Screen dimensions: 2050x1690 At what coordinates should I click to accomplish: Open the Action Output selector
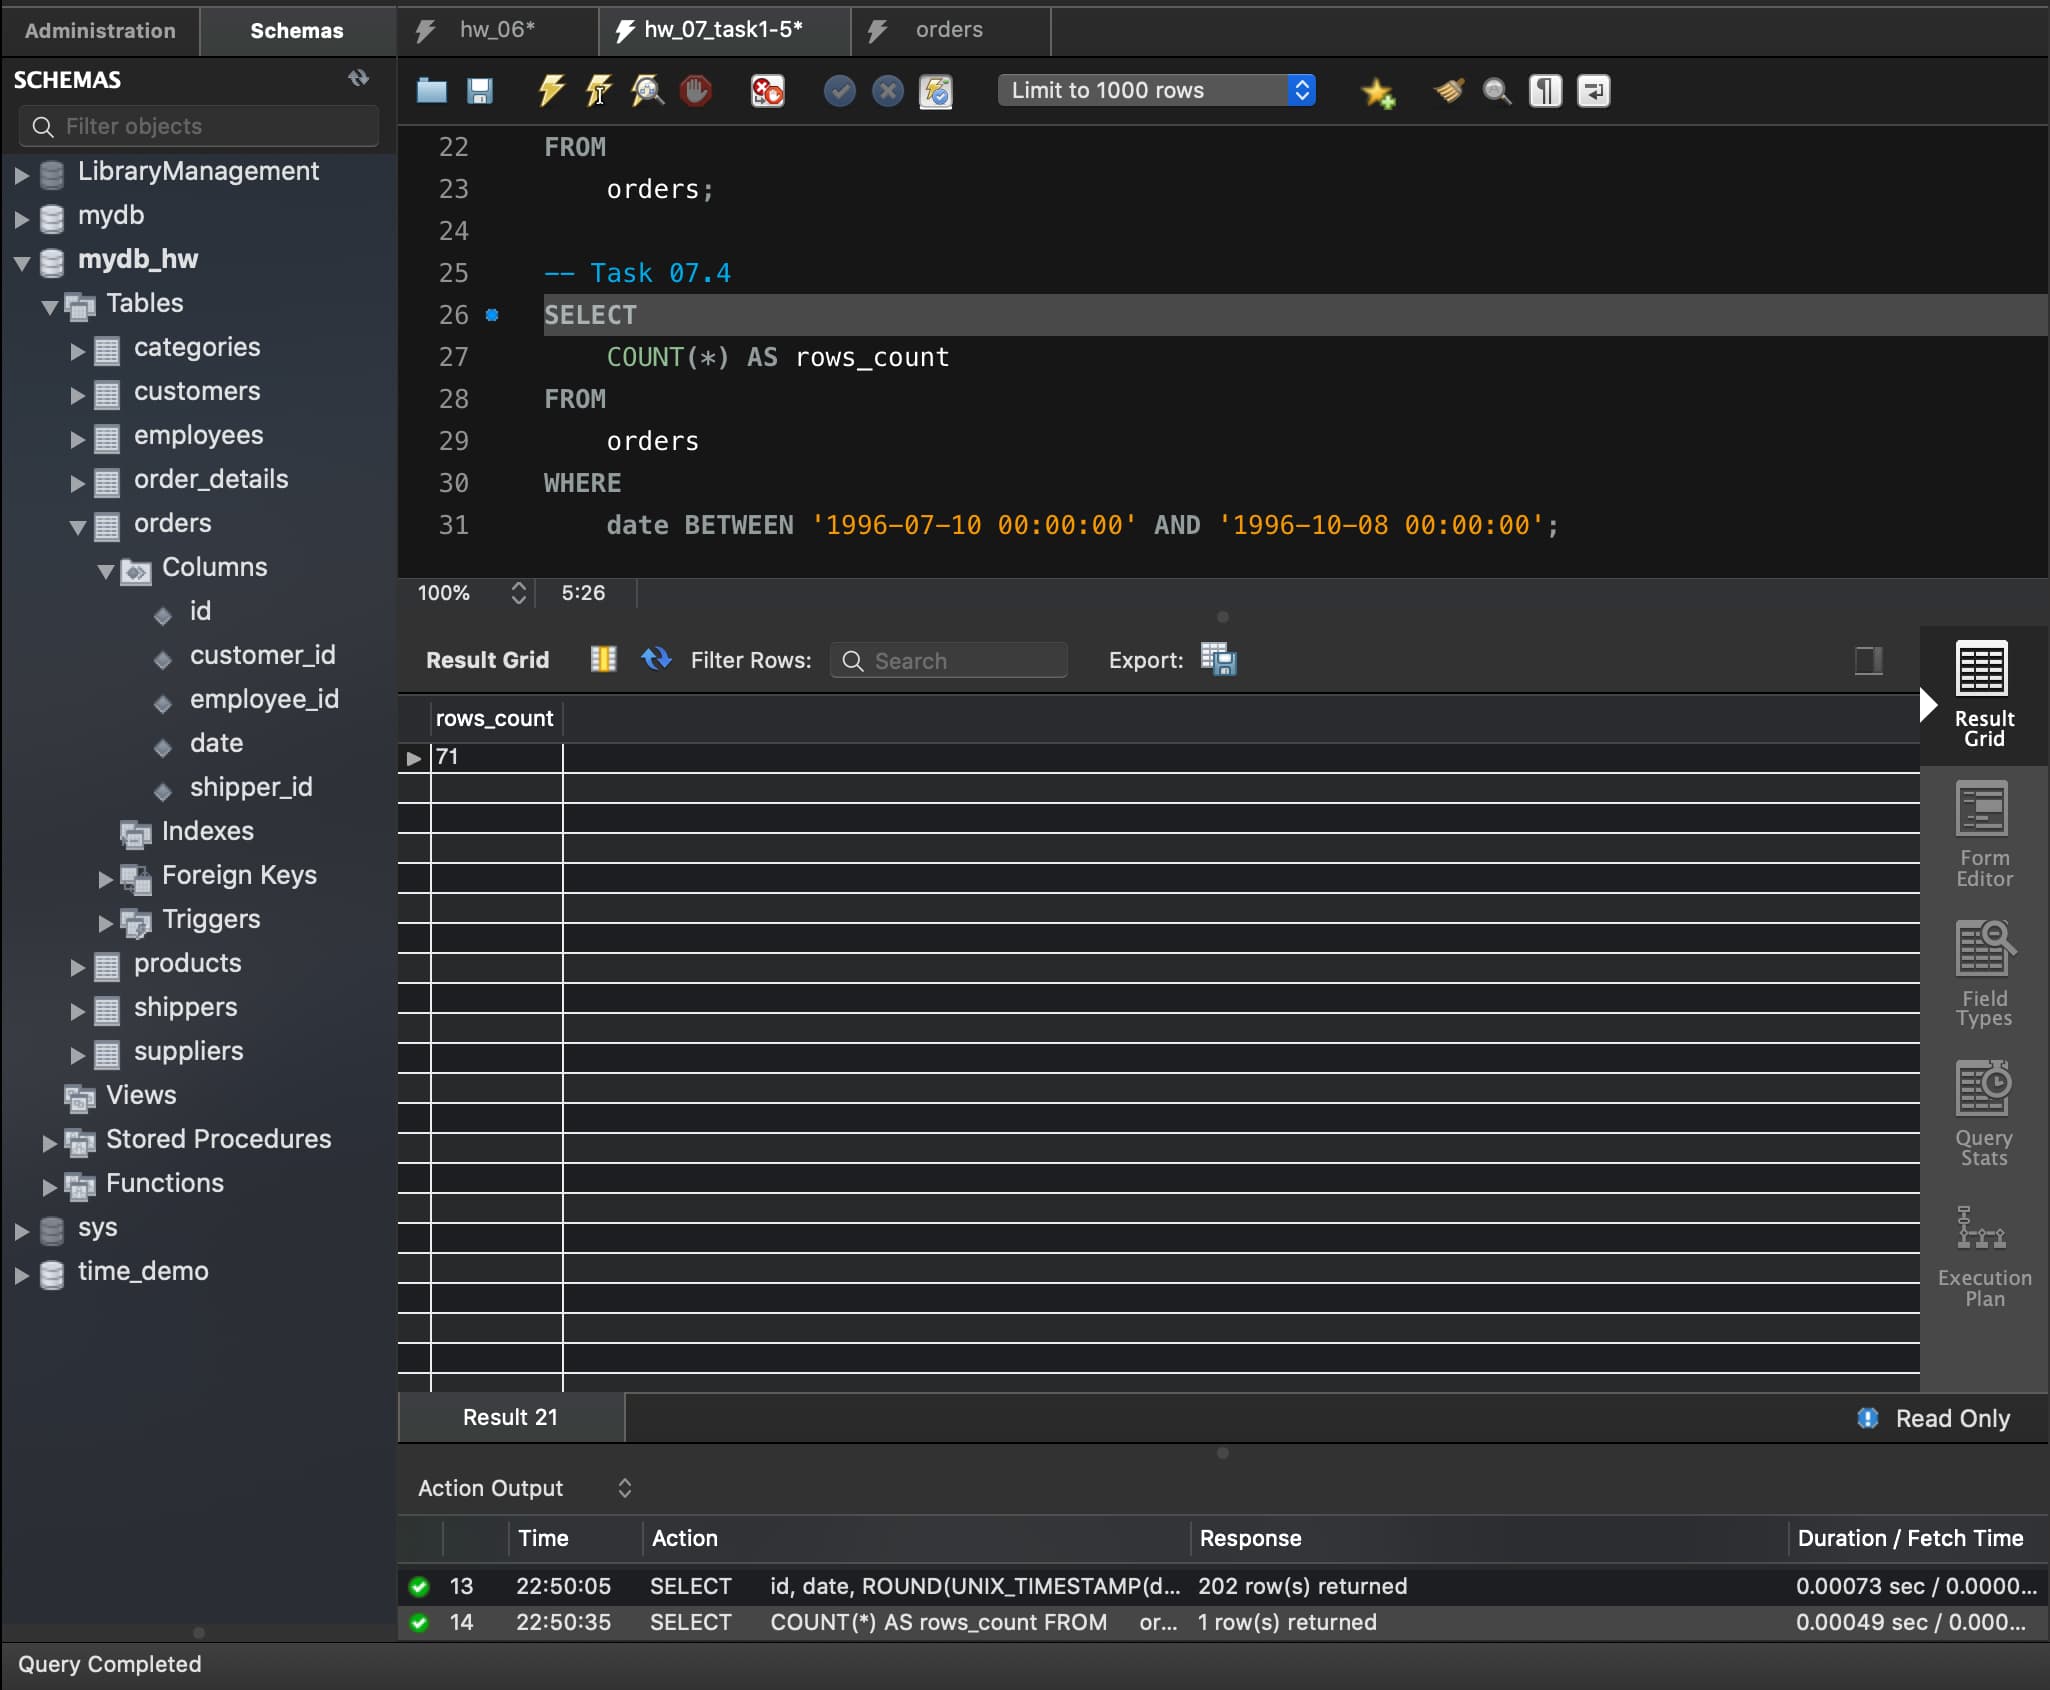pos(524,1488)
